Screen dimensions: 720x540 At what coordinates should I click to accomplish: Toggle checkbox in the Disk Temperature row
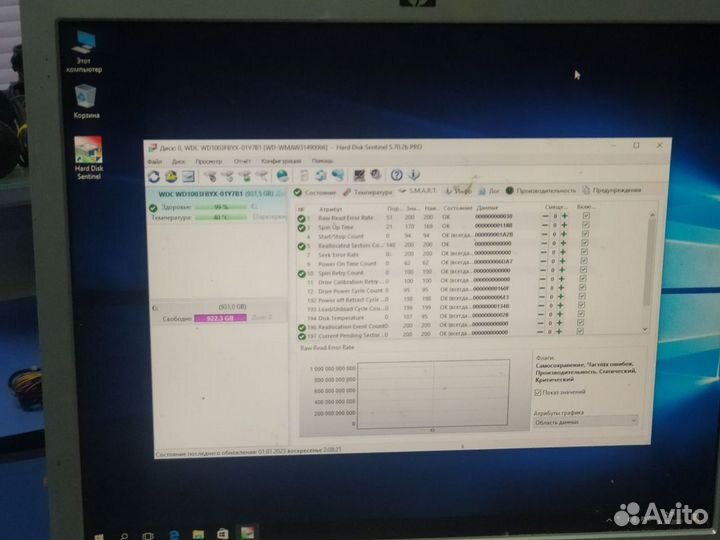click(x=581, y=314)
